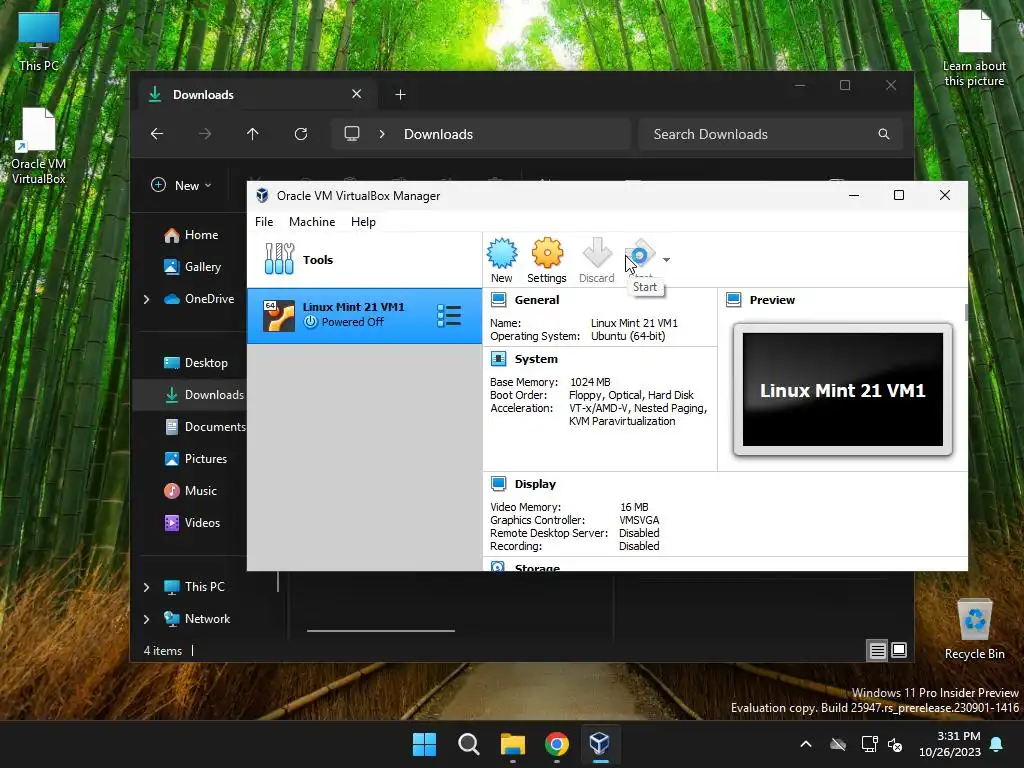Image resolution: width=1024 pixels, height=768 pixels.
Task: Open the Linux Mint 21 VM1 list menu icon
Action: pos(449,315)
